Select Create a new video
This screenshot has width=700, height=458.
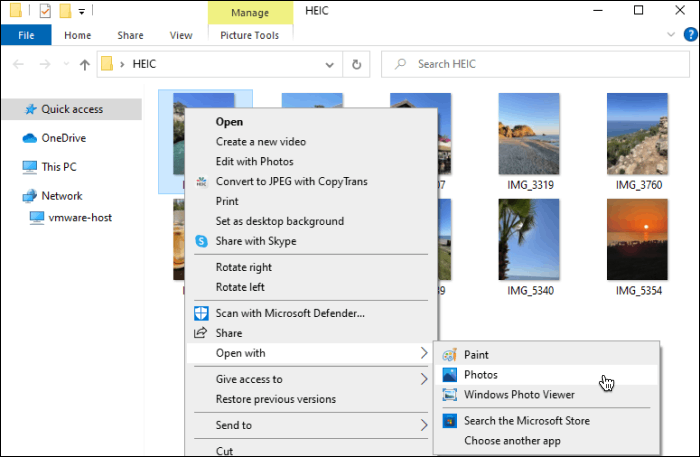(x=311, y=142)
